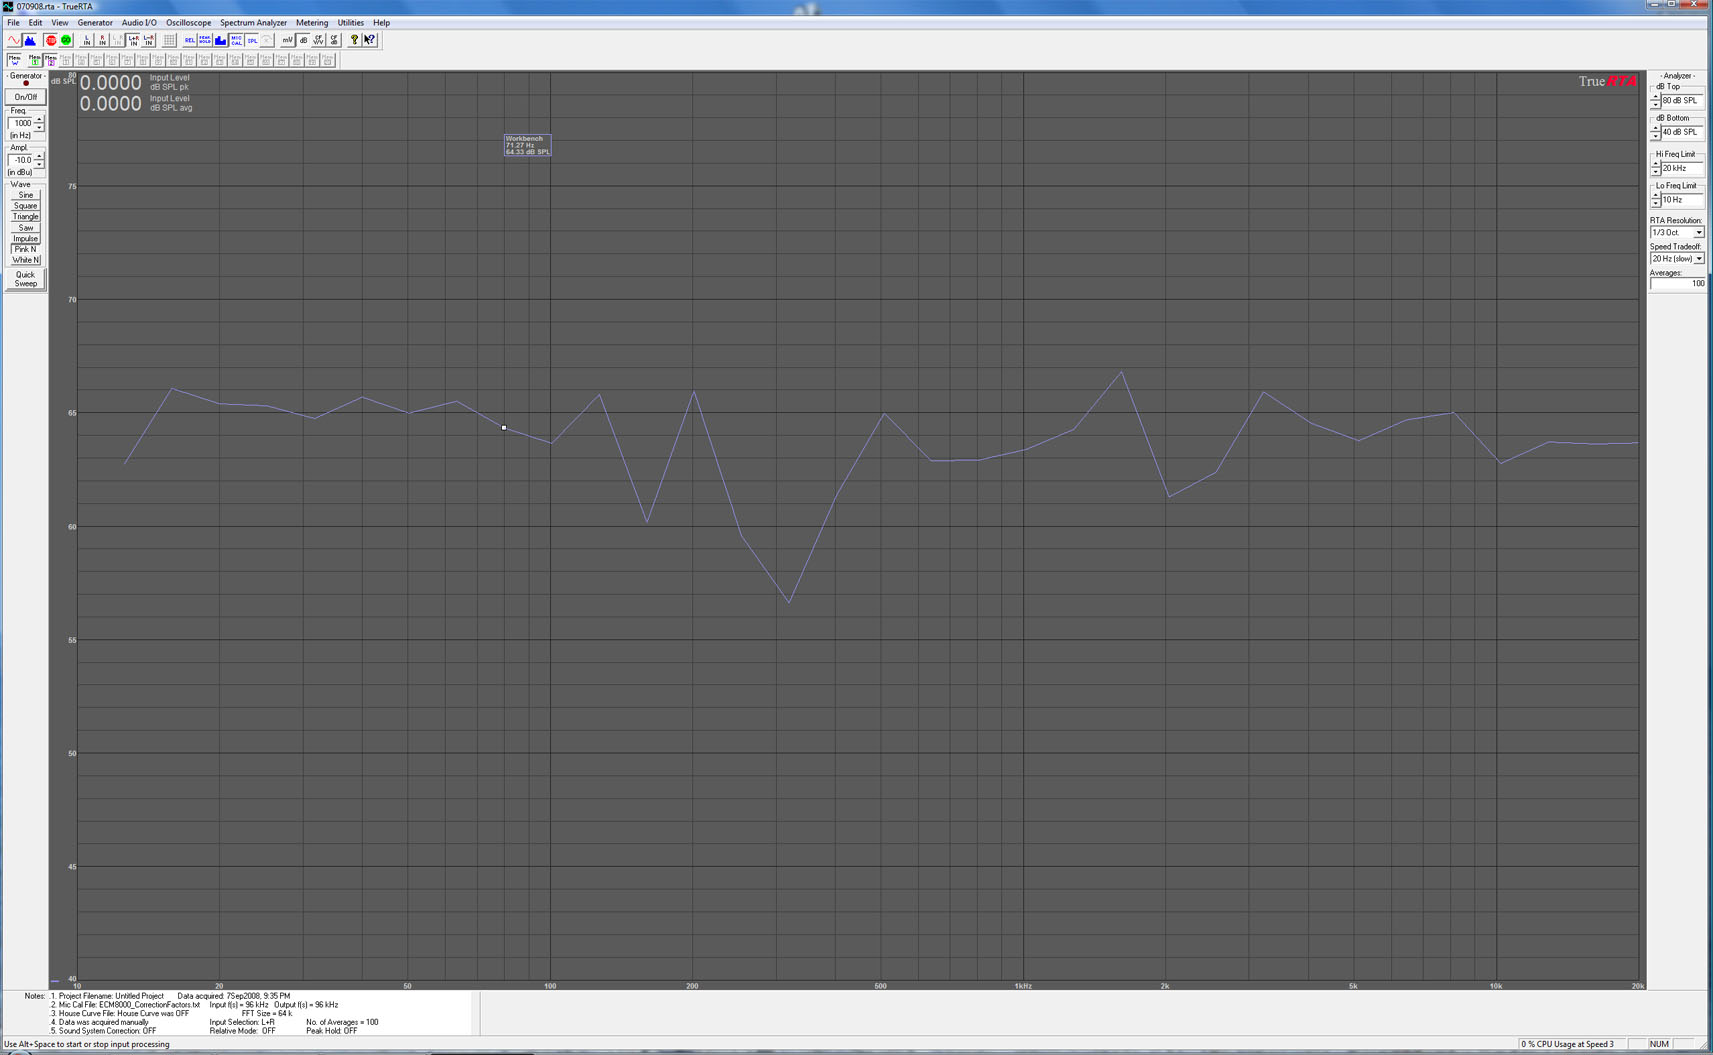The width and height of the screenshot is (1713, 1055).
Task: Toggle the SPL display mode button
Action: click(252, 40)
